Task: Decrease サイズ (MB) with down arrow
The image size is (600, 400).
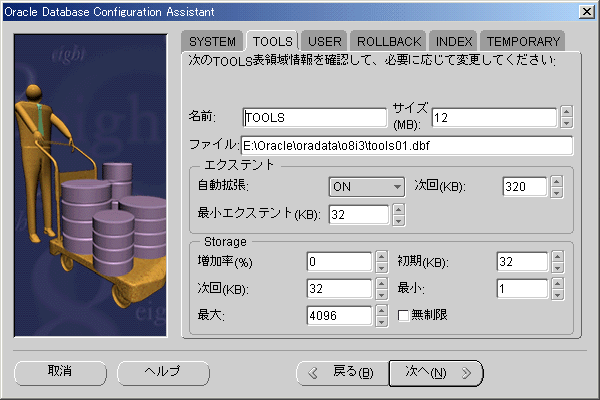Action: [566, 122]
